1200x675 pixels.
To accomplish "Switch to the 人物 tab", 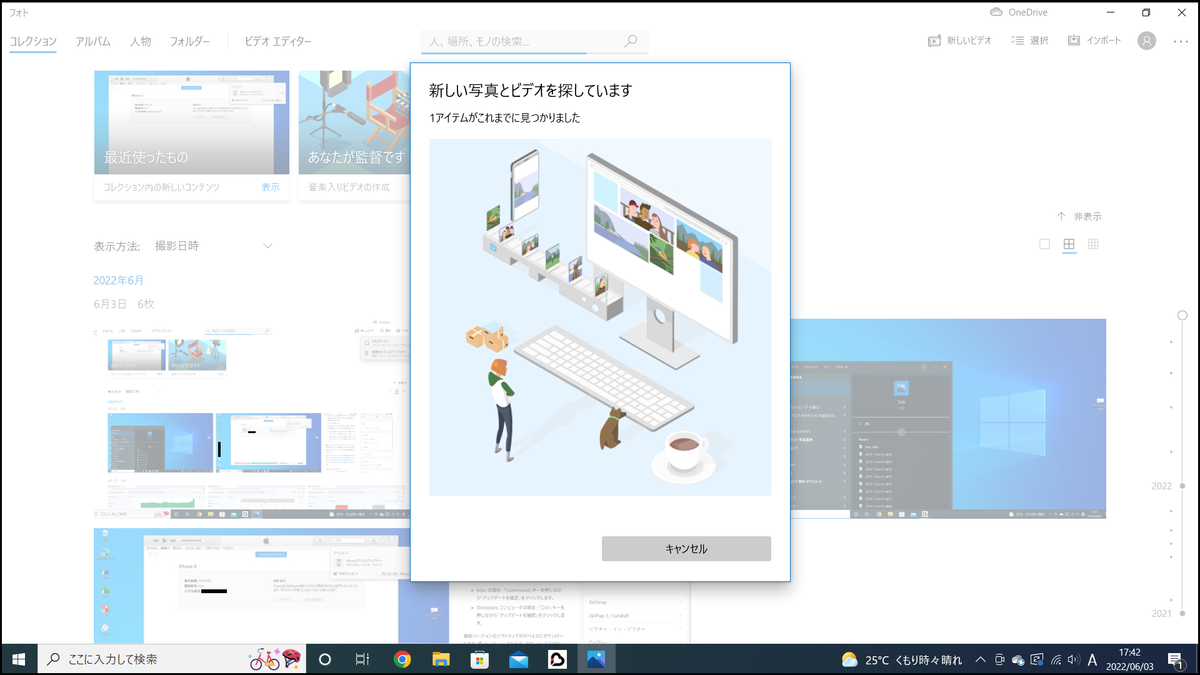I will click(x=140, y=41).
